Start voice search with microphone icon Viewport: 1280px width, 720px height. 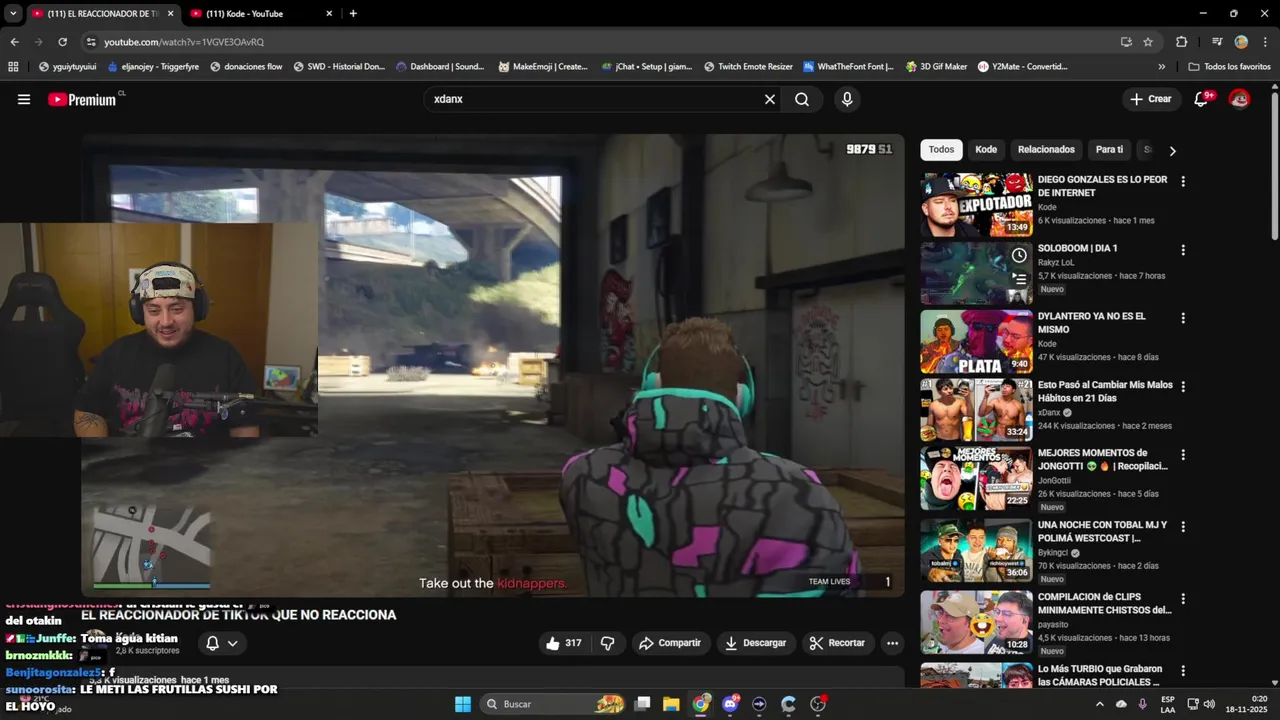(x=847, y=99)
